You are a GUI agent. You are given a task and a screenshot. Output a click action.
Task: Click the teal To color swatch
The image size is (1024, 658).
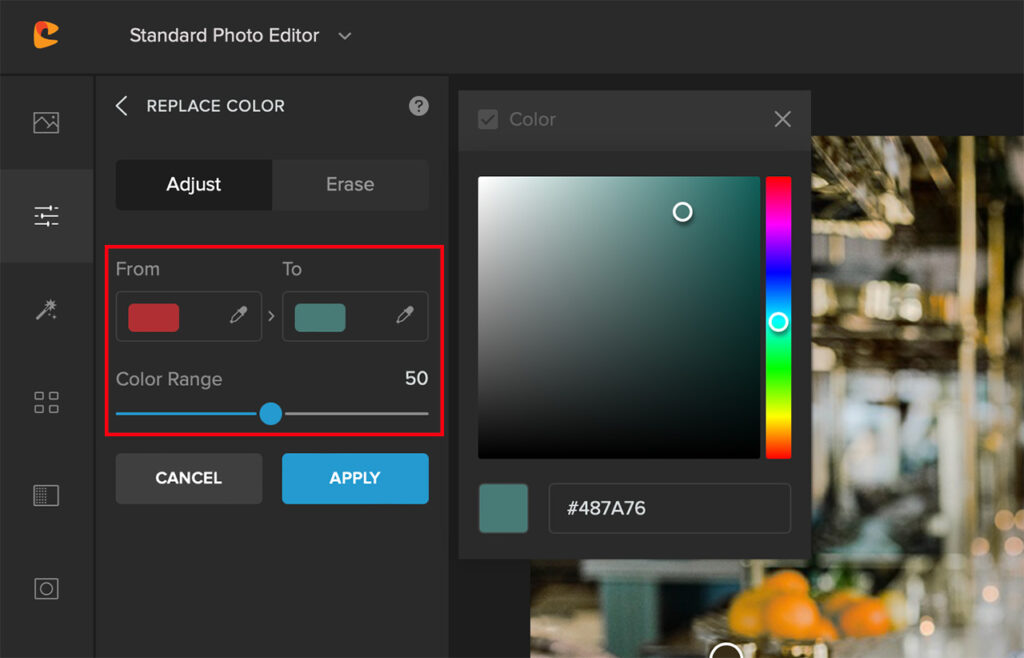tap(320, 317)
